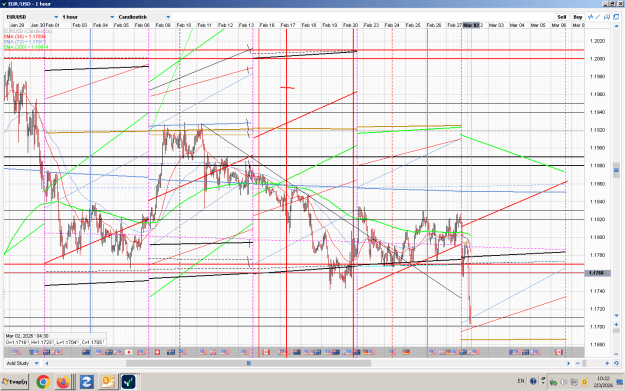
Task: Click the lone Germany flag event below Feb 24
Action: point(406,352)
